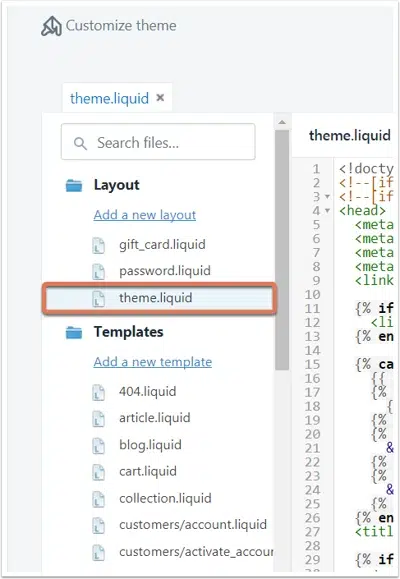The image size is (400, 579).
Task: Click the Customize theme paintbrush icon
Action: [x=51, y=26]
